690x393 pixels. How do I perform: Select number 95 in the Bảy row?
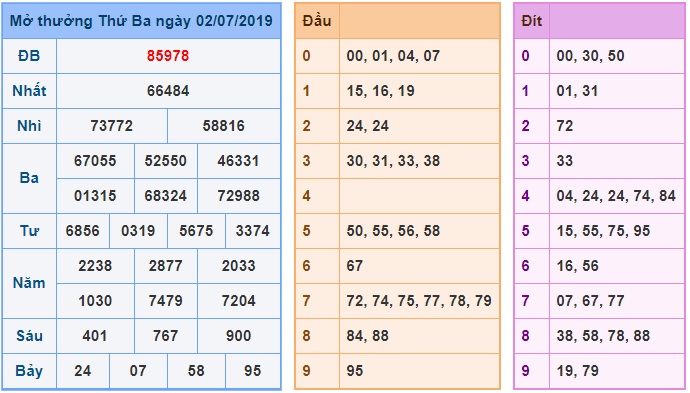point(252,371)
